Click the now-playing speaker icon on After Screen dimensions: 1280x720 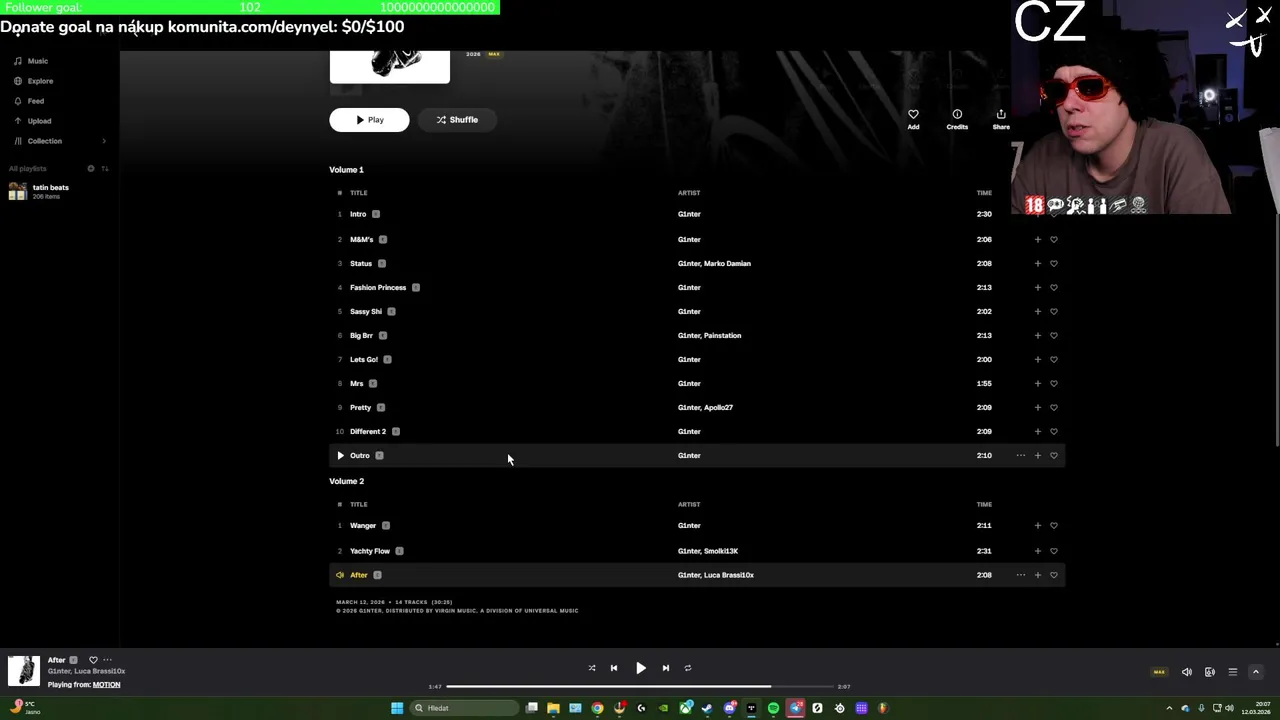coord(340,575)
